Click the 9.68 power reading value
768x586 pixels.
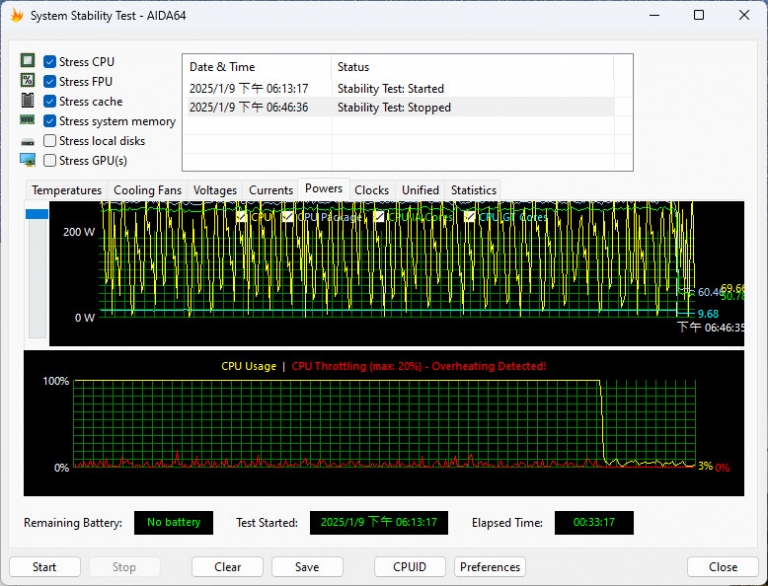coord(708,314)
